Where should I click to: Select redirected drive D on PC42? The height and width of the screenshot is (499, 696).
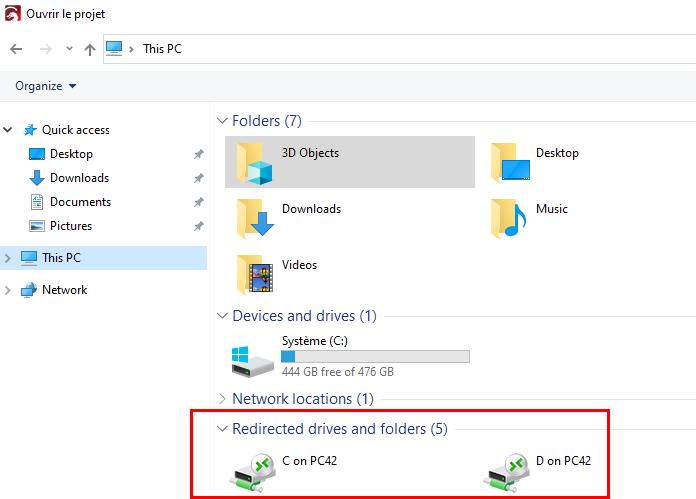point(537,472)
